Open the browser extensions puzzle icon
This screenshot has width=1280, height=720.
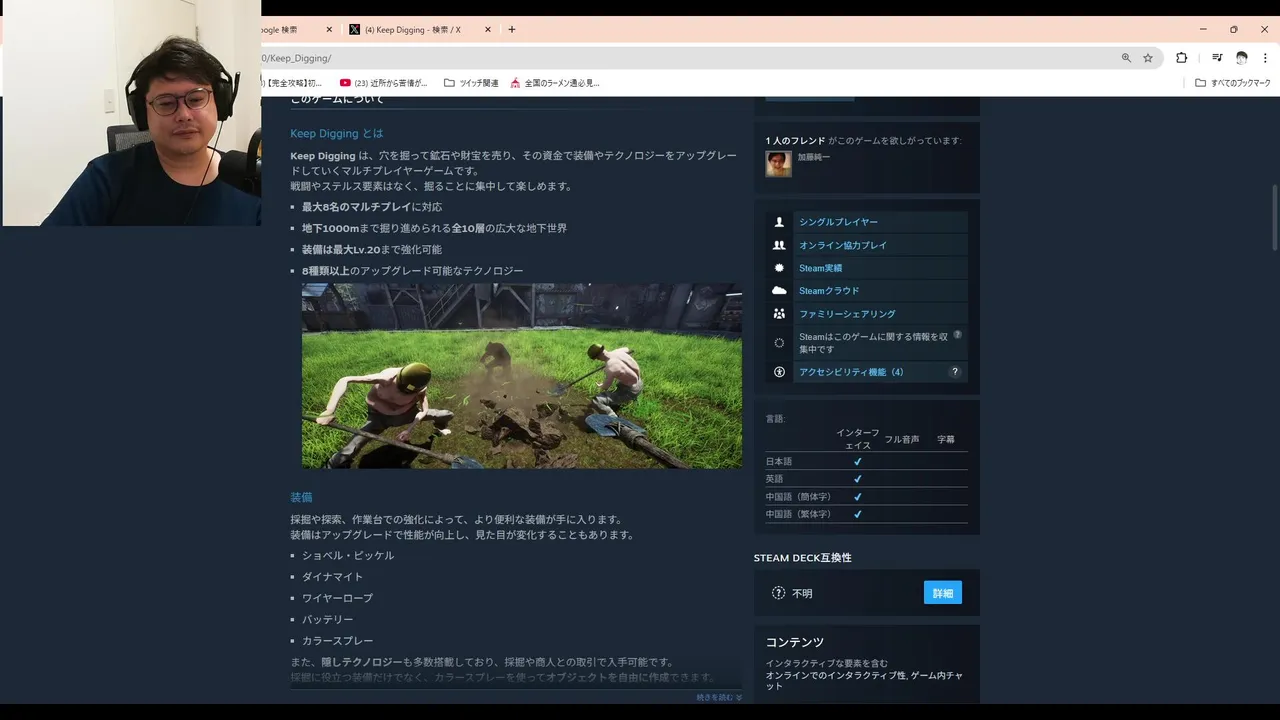coord(1181,58)
